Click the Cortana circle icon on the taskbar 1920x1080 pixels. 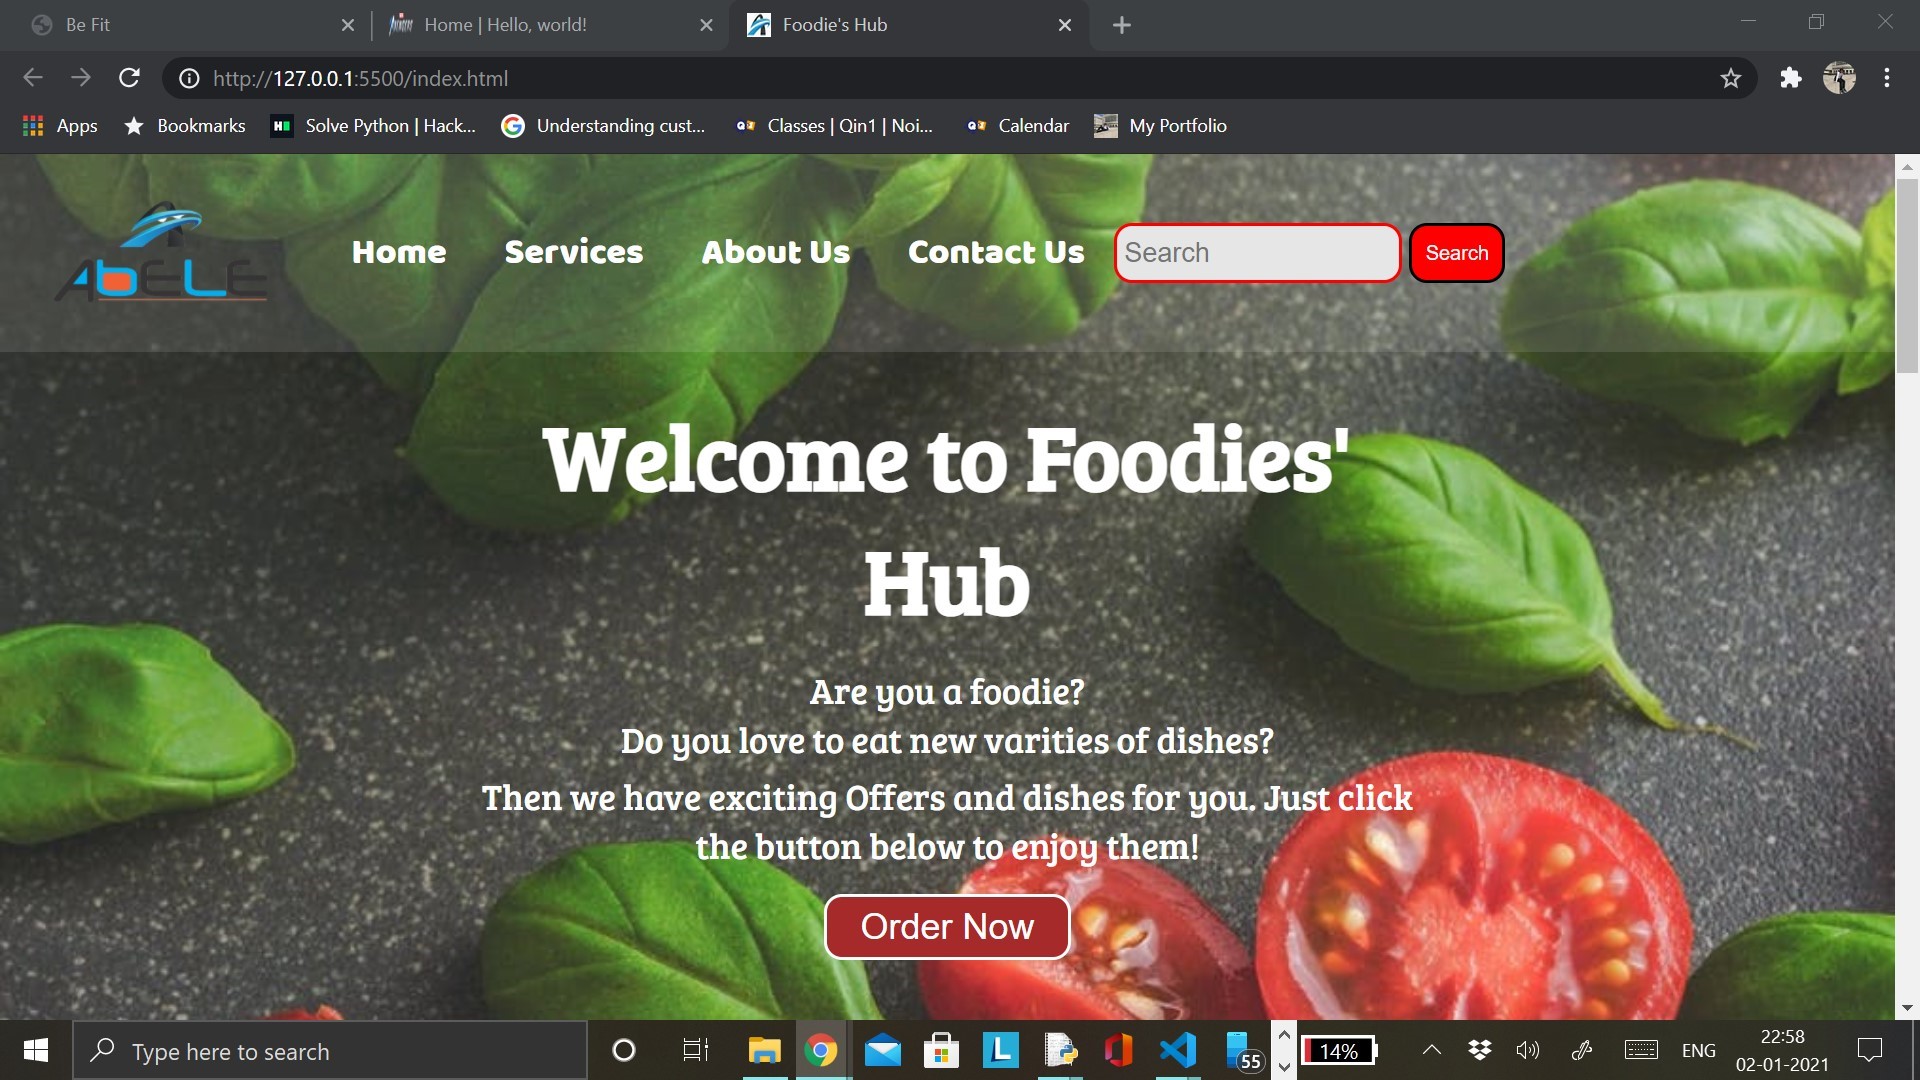(623, 1050)
